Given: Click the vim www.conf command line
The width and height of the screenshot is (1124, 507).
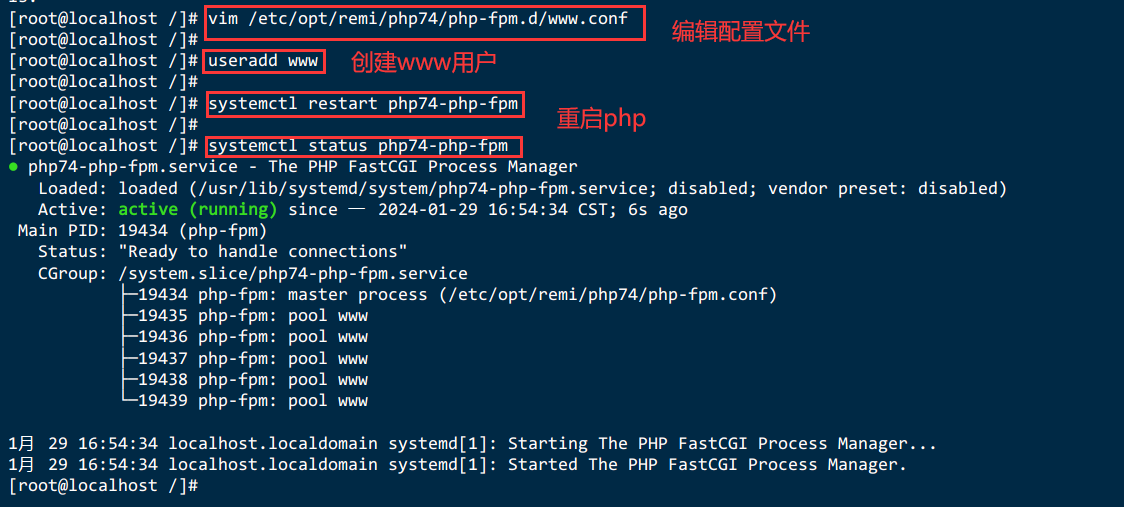Looking at the screenshot, I should pos(418,19).
